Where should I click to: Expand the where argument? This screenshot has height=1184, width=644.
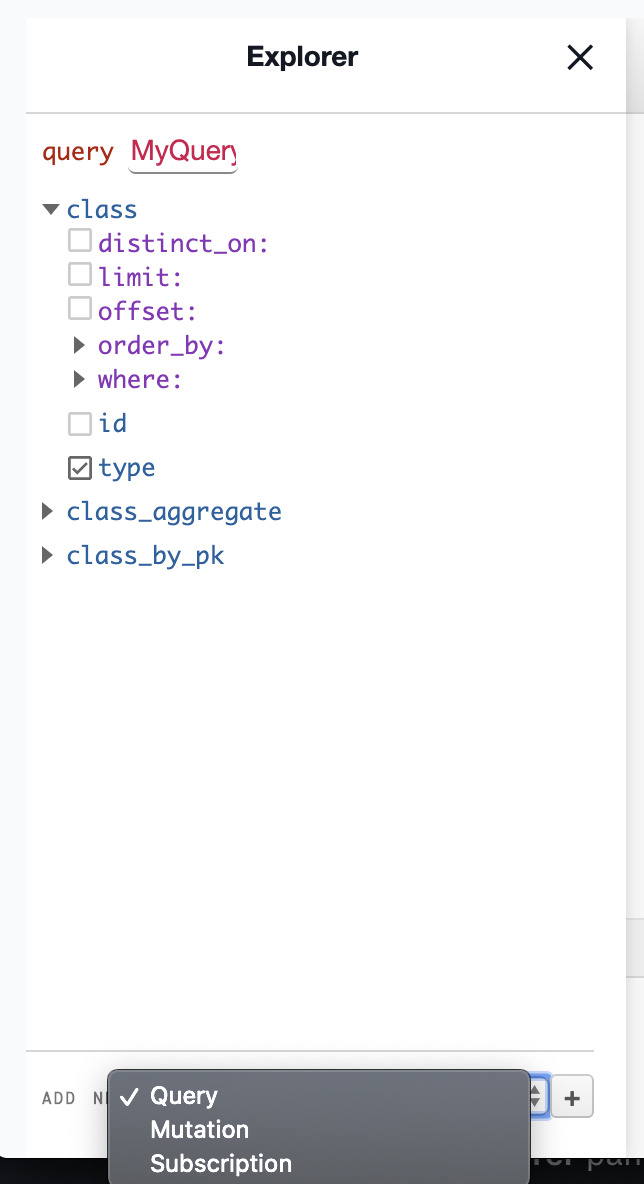[x=79, y=379]
